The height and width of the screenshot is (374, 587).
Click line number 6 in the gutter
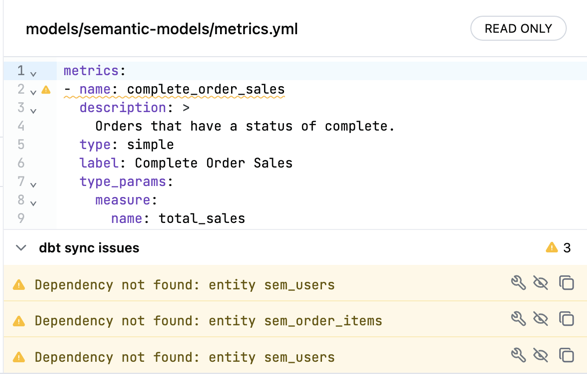21,163
